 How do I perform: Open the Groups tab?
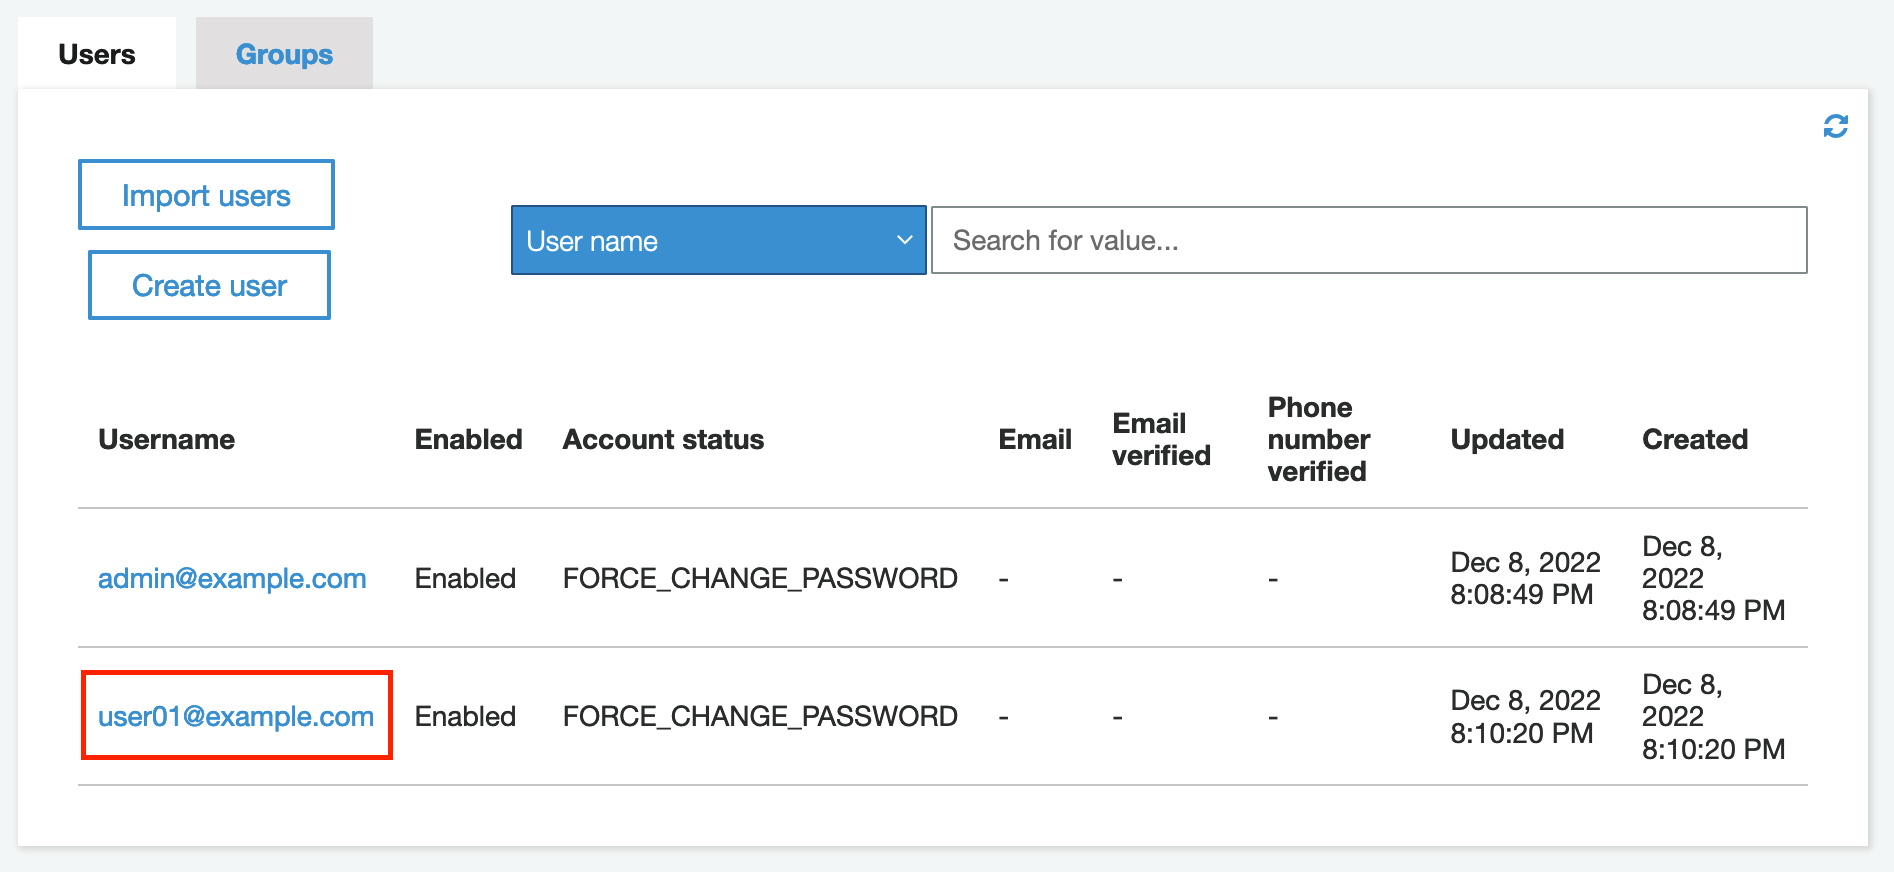pos(284,54)
